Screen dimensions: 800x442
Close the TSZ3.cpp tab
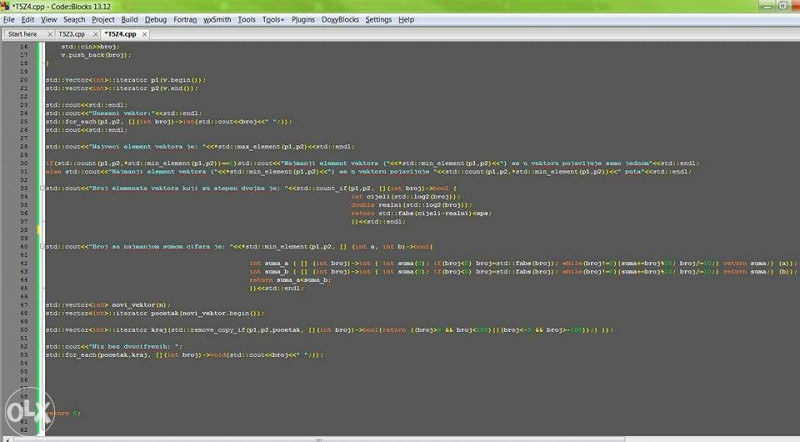95,34
